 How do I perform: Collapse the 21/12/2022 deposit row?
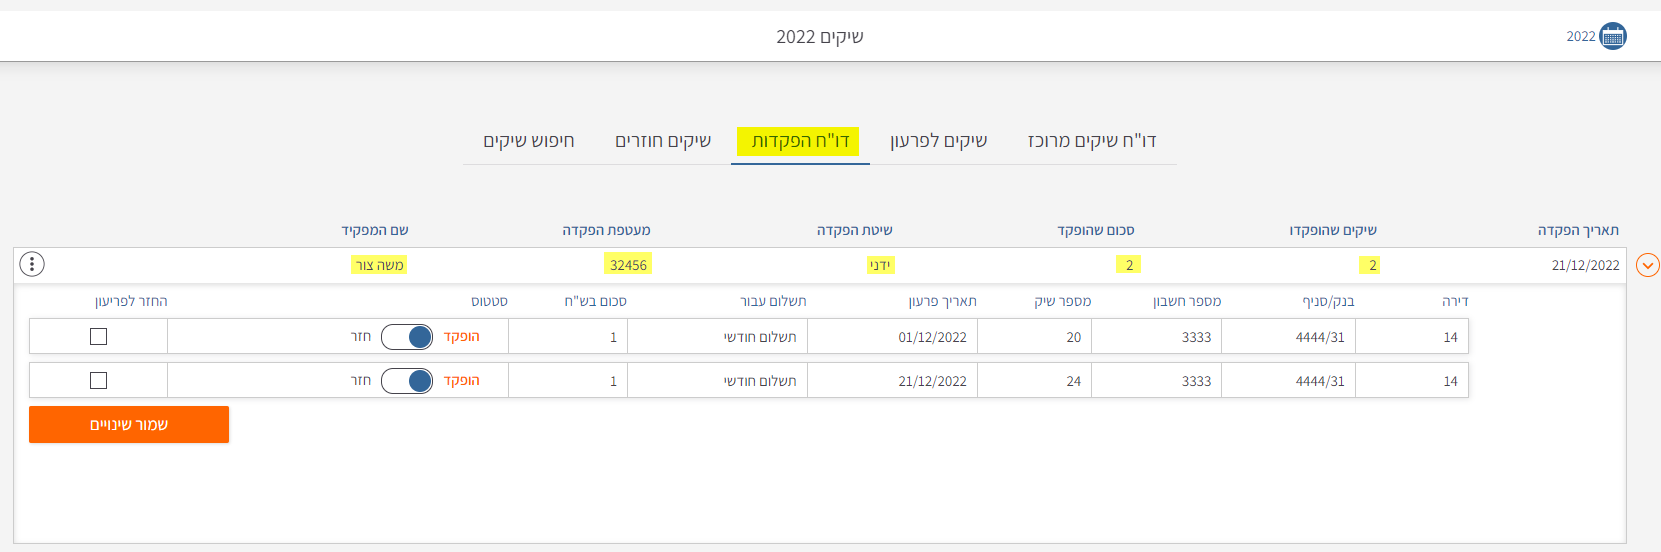point(1647,265)
